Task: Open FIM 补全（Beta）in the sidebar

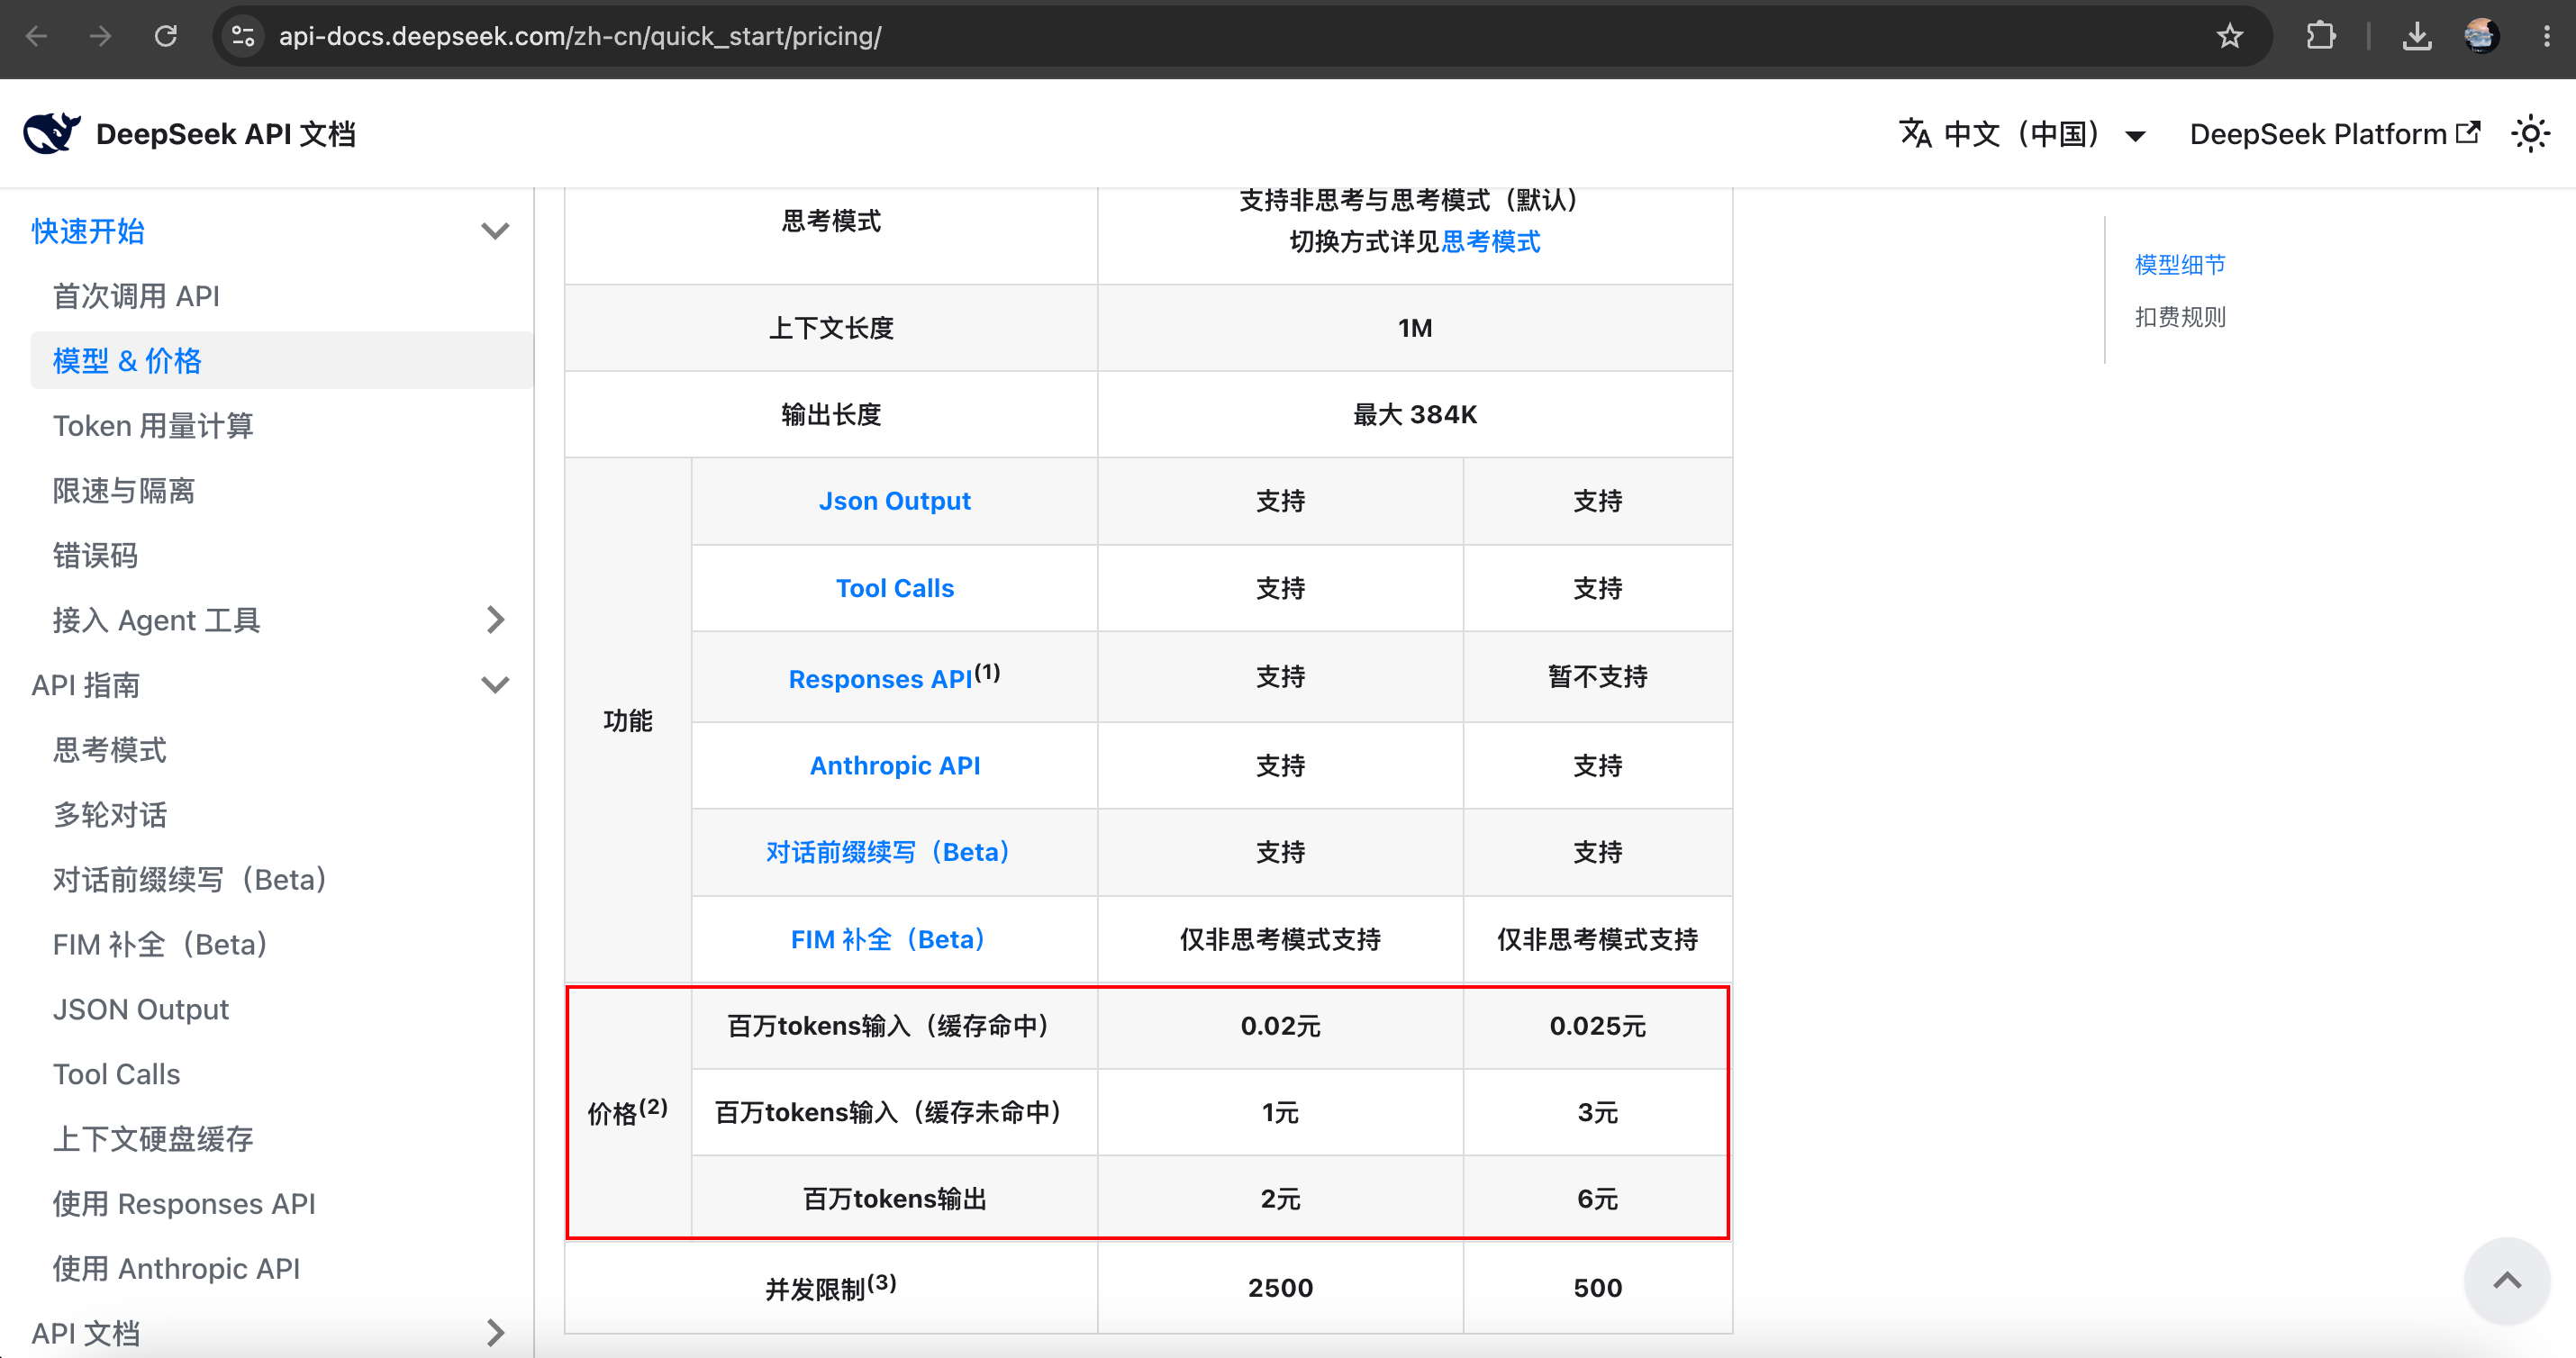Action: point(160,945)
